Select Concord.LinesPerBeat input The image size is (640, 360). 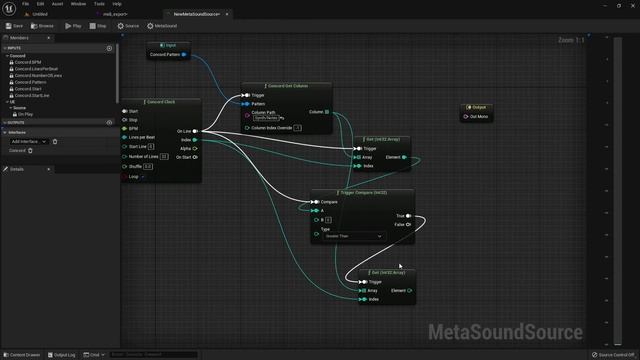pyautogui.click(x=36, y=69)
